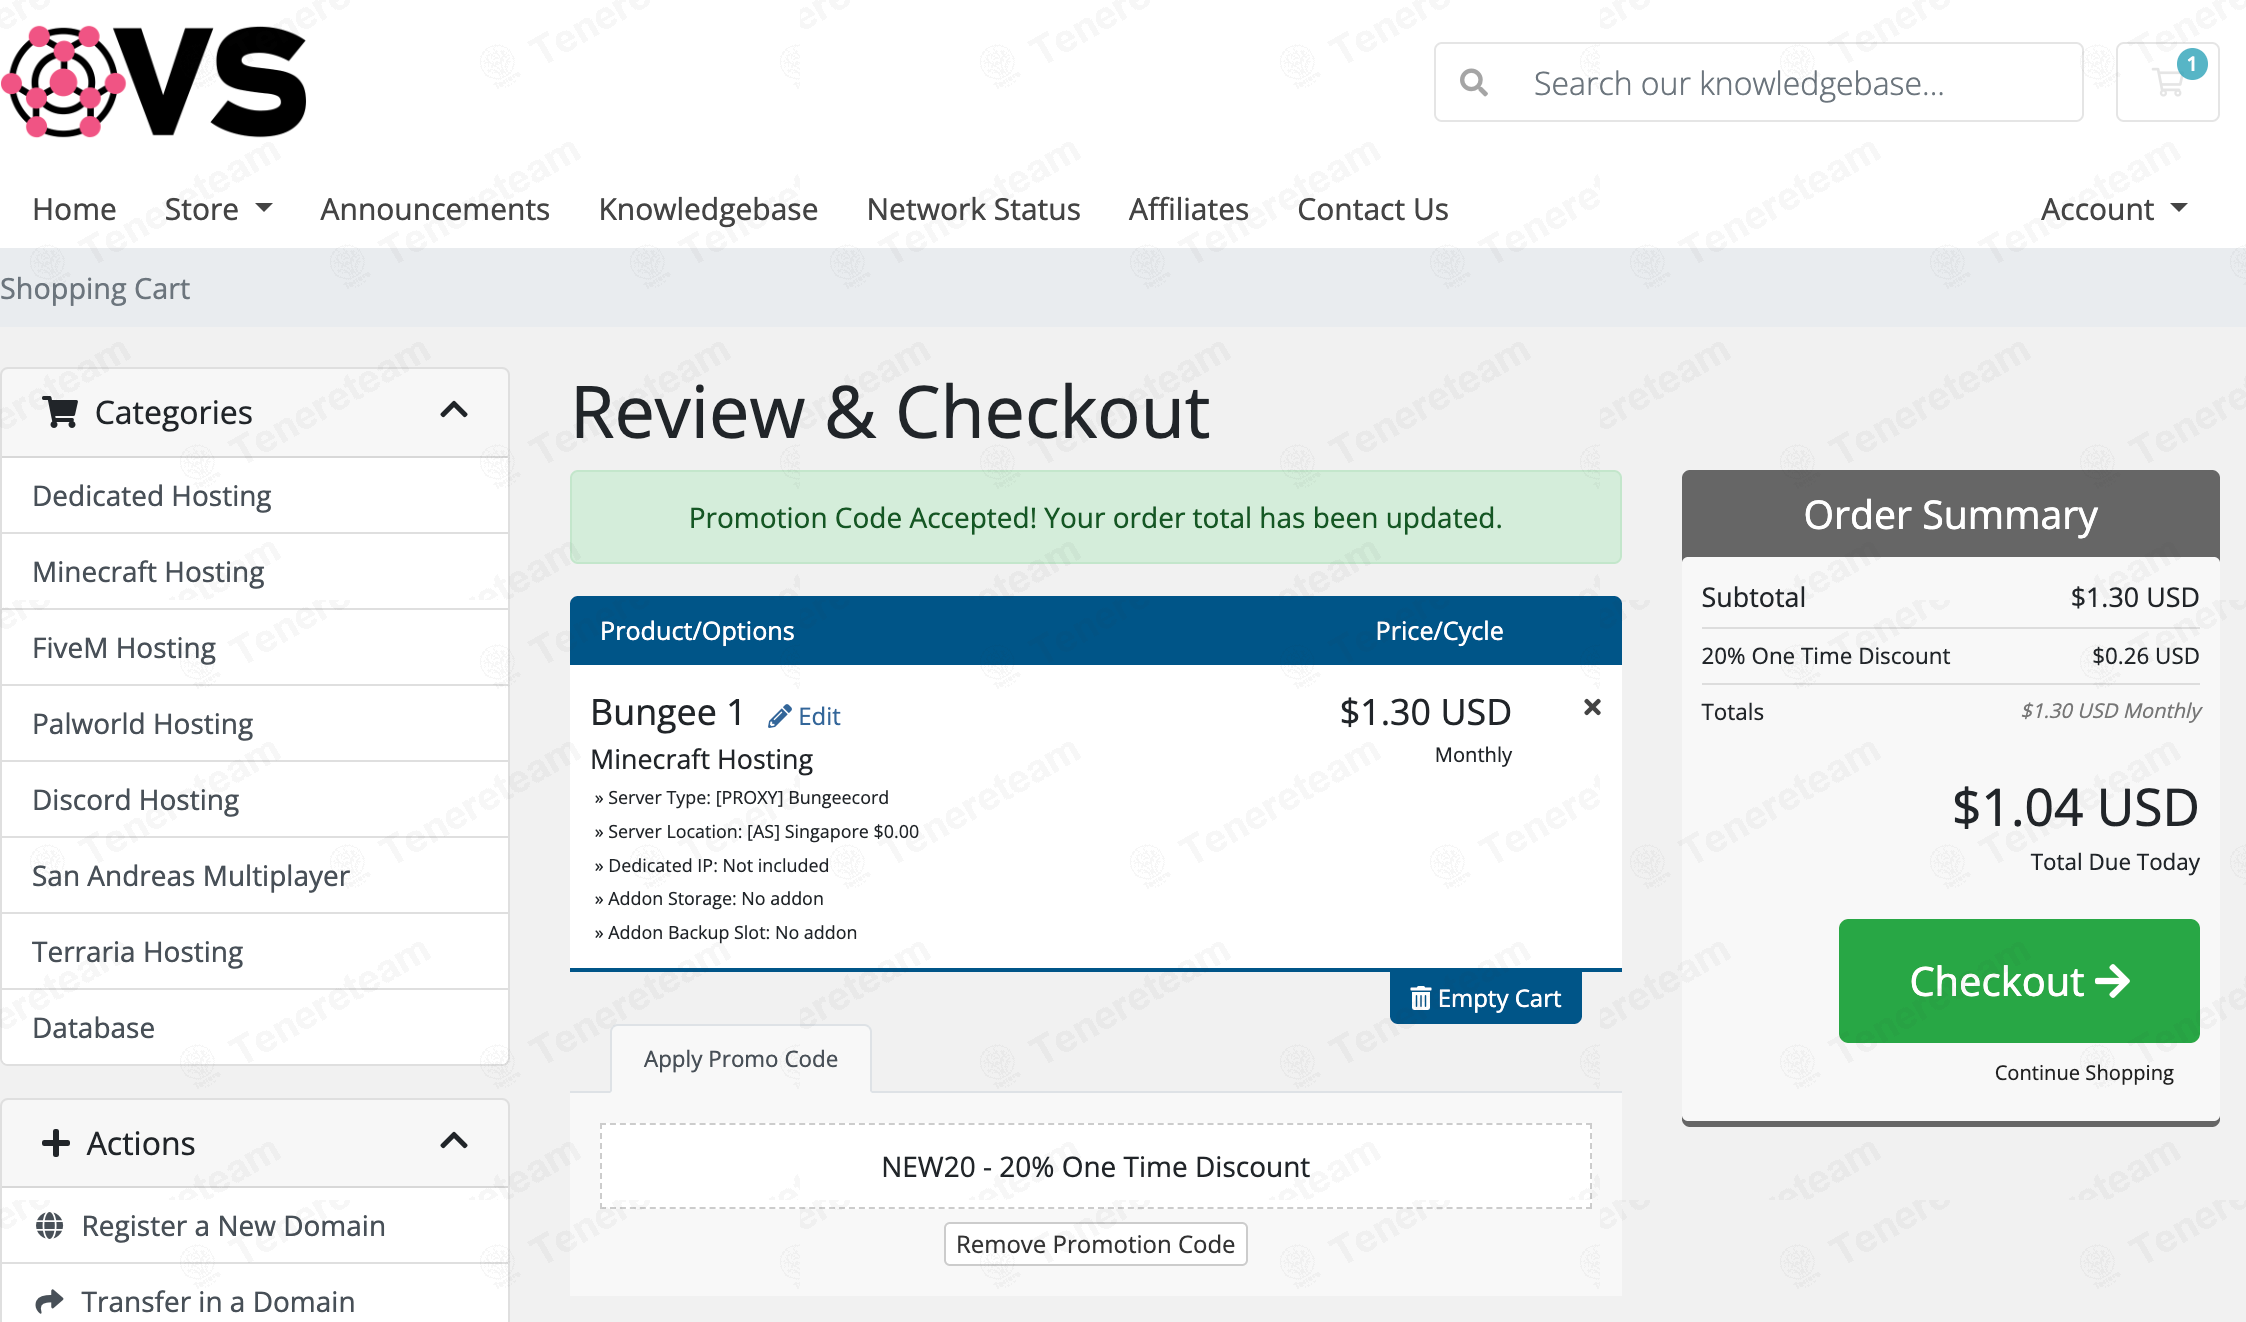Select Dedicated Hosting category
The width and height of the screenshot is (2246, 1322).
[255, 495]
